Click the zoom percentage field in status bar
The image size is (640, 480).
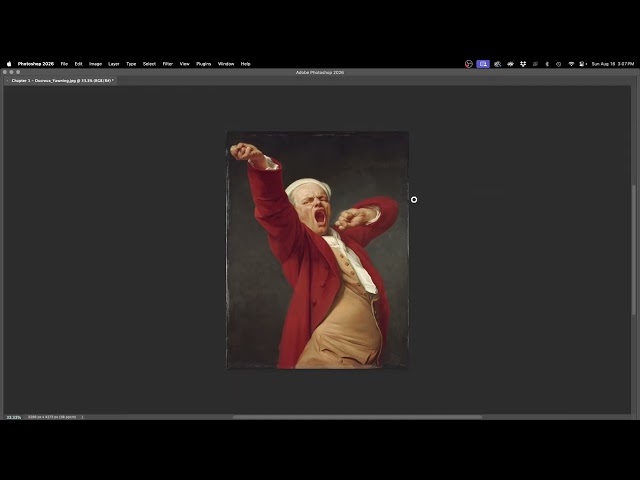tap(13, 417)
